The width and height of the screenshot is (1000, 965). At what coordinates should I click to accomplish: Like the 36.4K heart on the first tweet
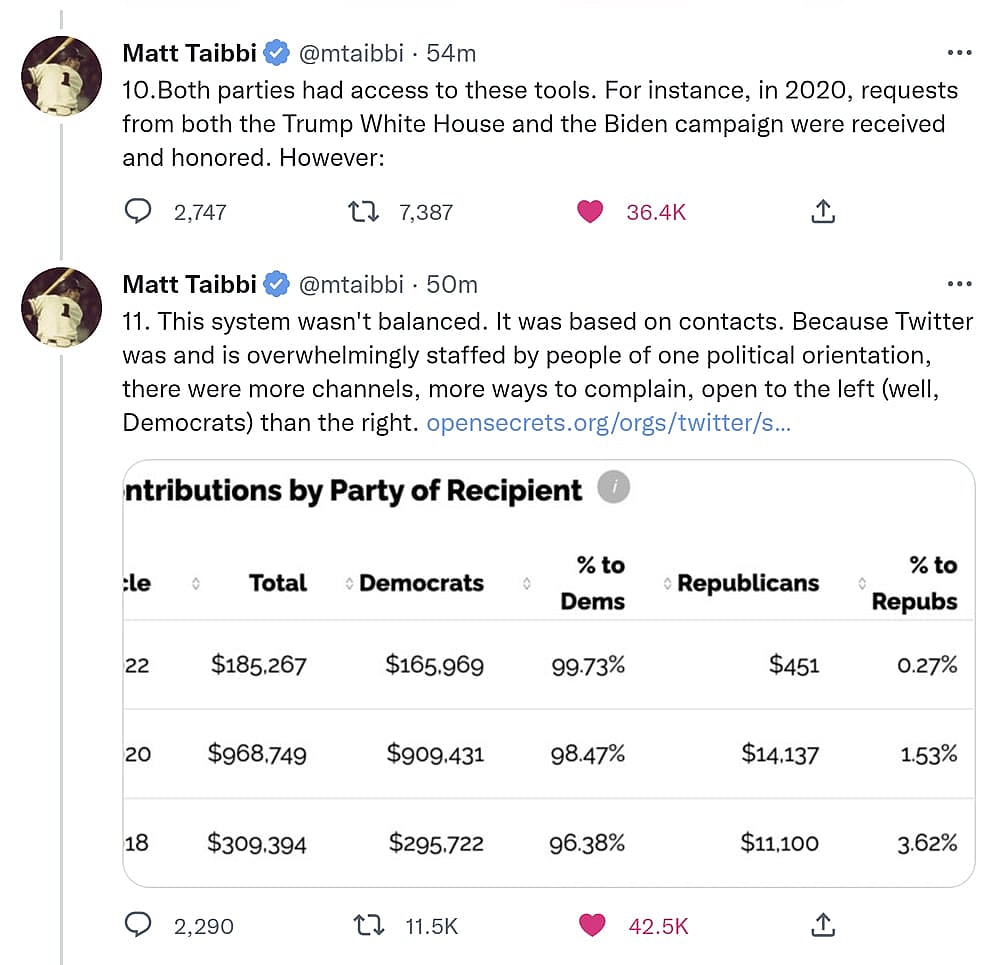590,211
